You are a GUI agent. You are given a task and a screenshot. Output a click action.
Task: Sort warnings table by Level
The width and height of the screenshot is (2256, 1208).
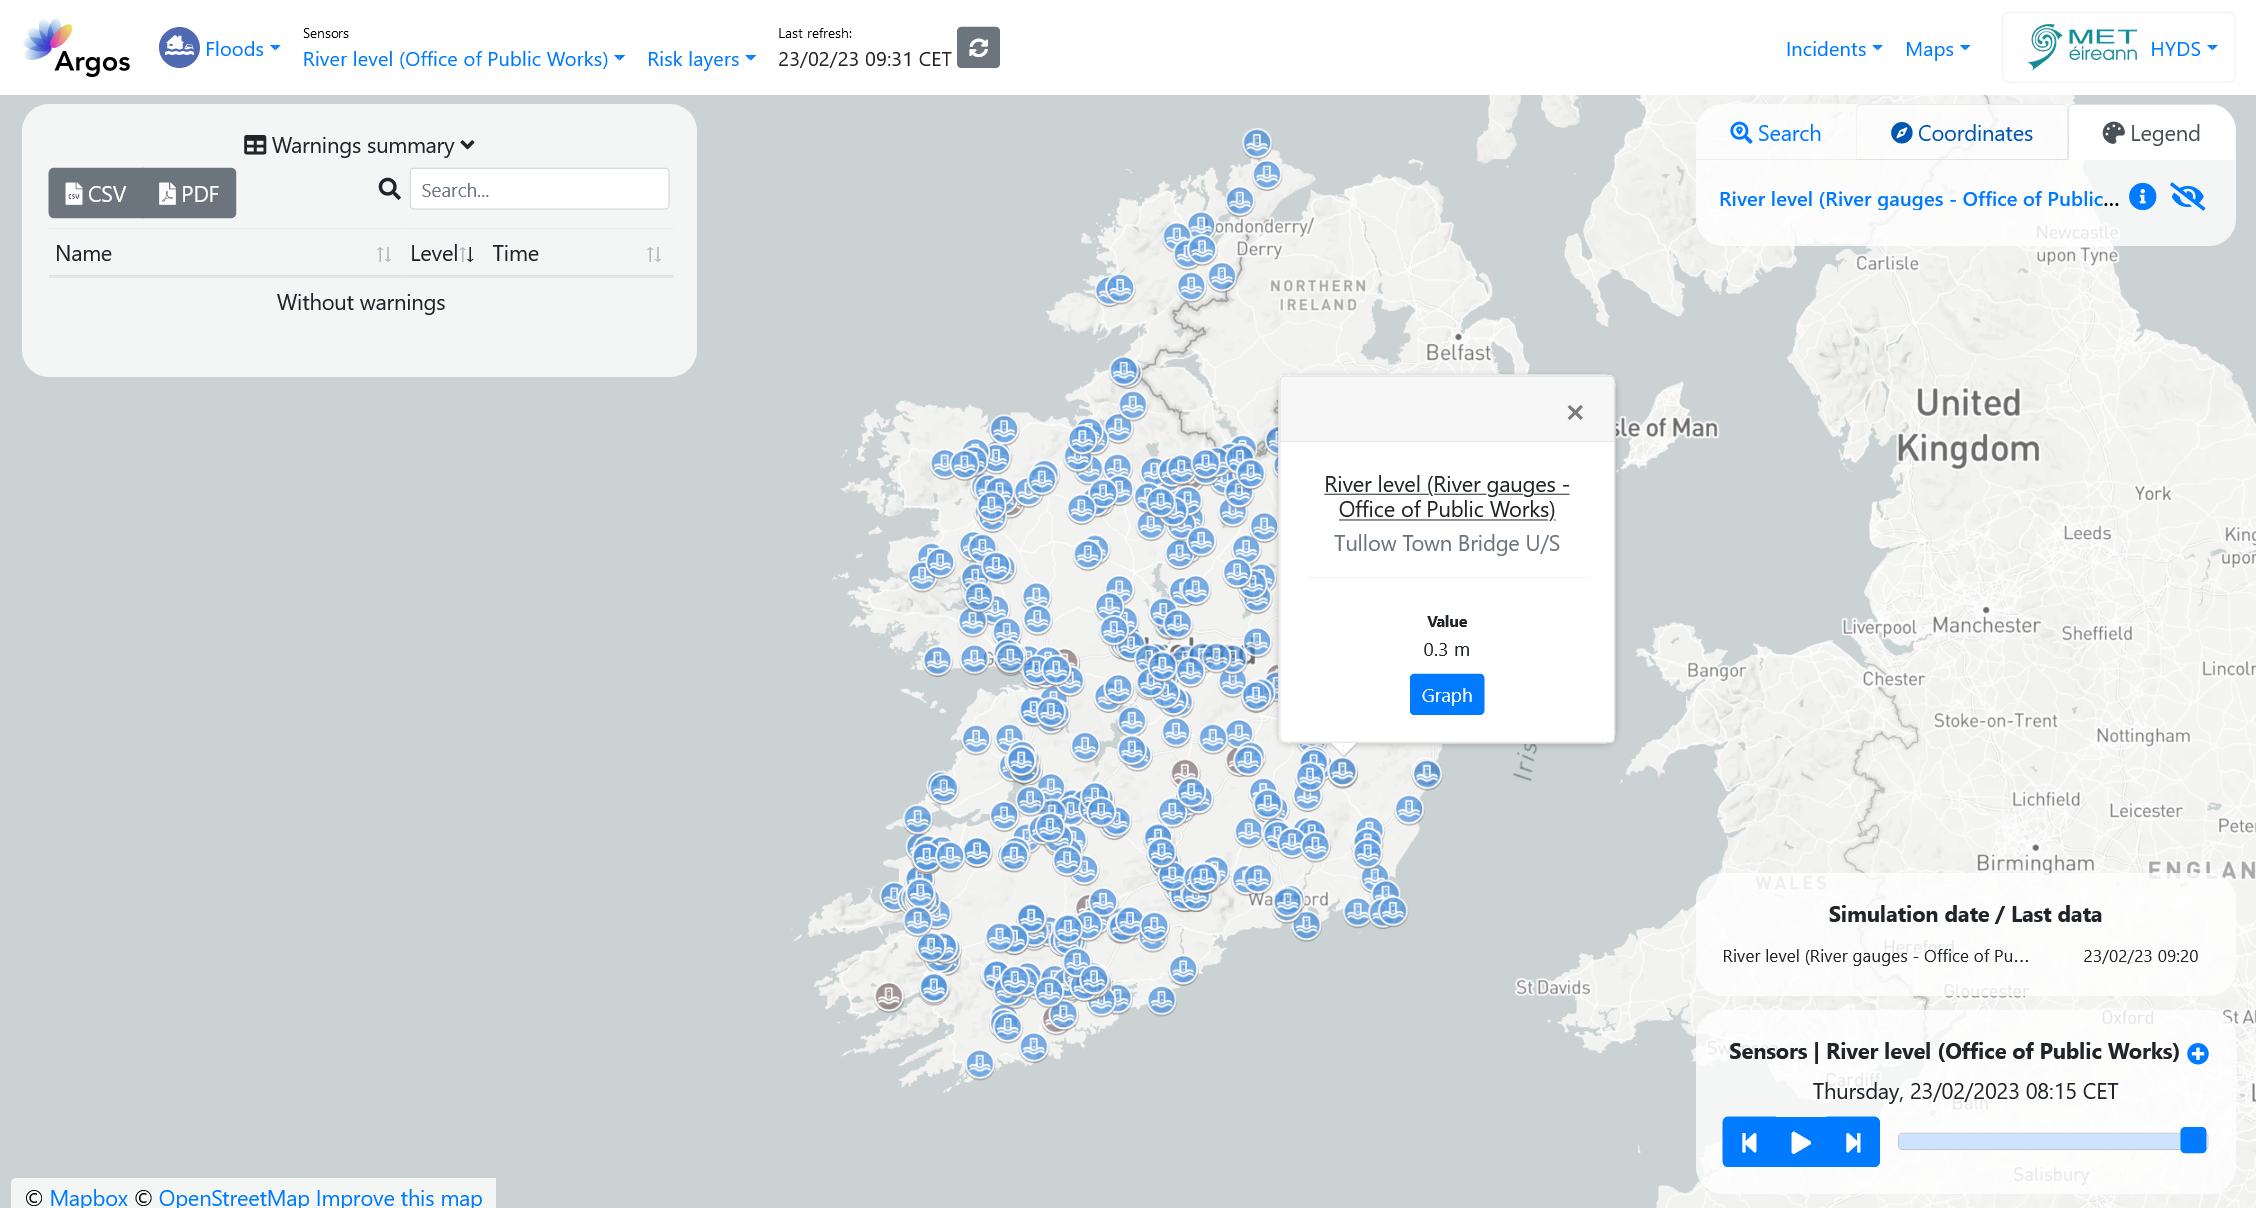[441, 254]
